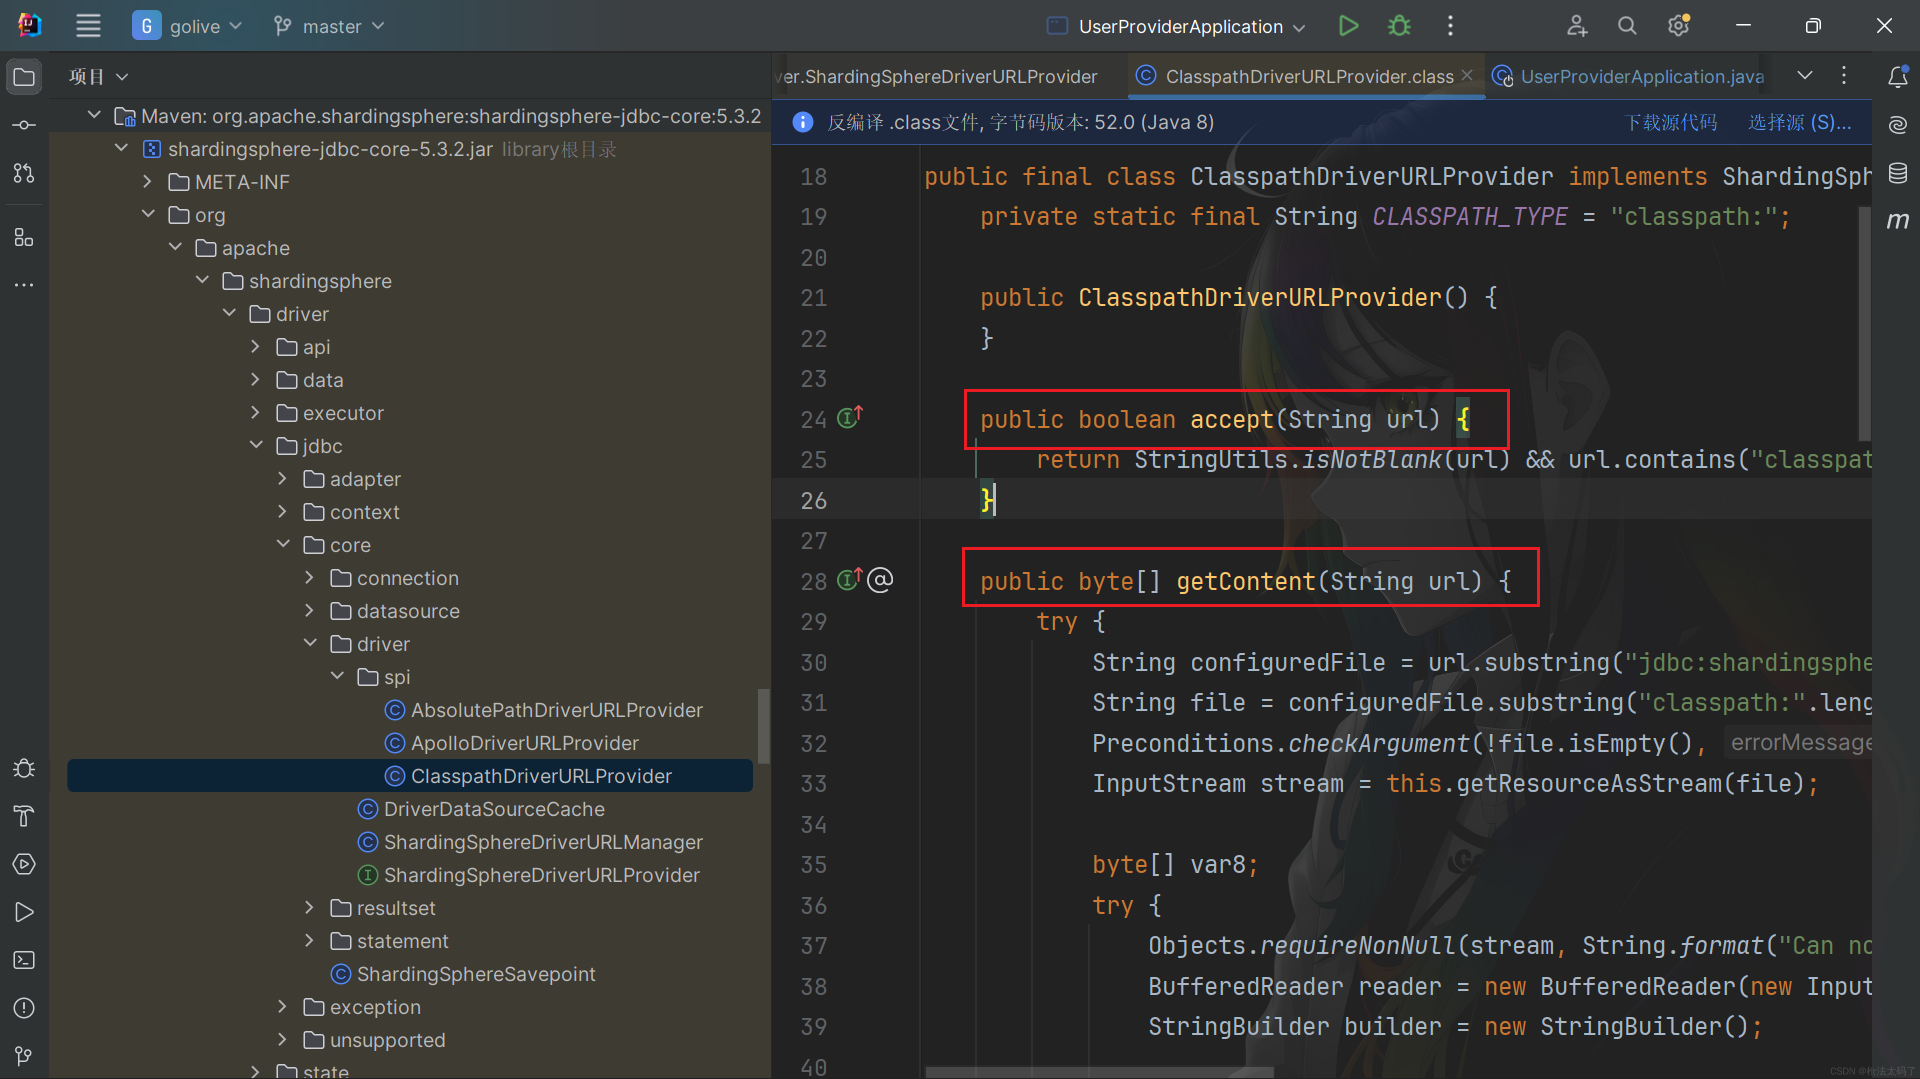Image resolution: width=1920 pixels, height=1079 pixels.
Task: Click line number 33 in the gutter
Action: point(814,784)
